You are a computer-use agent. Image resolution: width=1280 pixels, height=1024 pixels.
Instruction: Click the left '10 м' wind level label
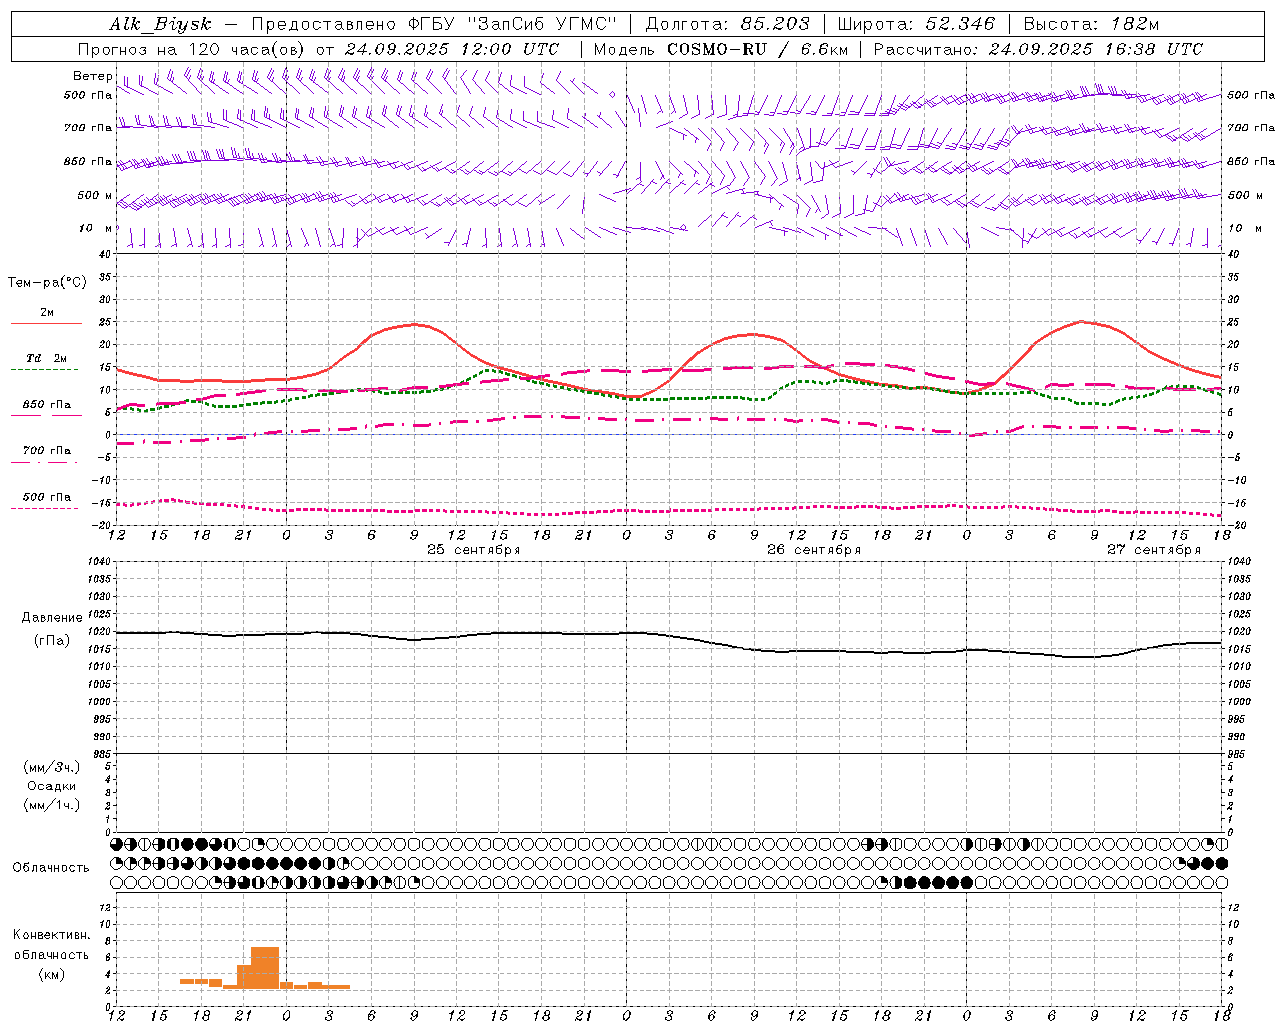tap(96, 228)
